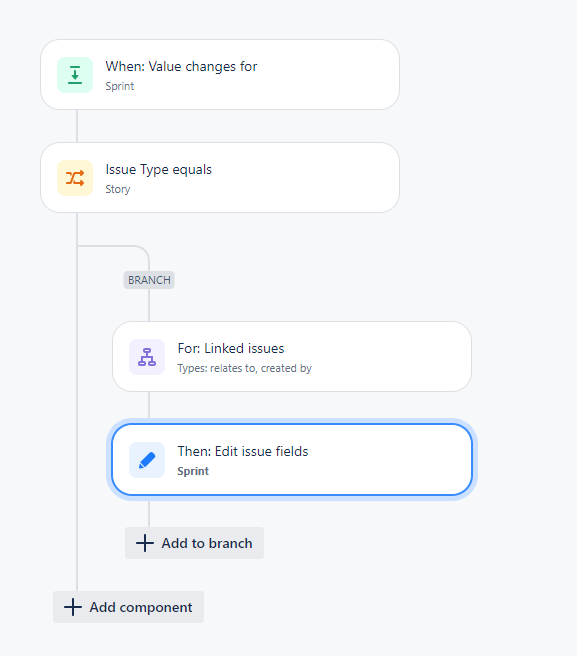The image size is (577, 656).
Task: Click the Add component button text
Action: [141, 607]
